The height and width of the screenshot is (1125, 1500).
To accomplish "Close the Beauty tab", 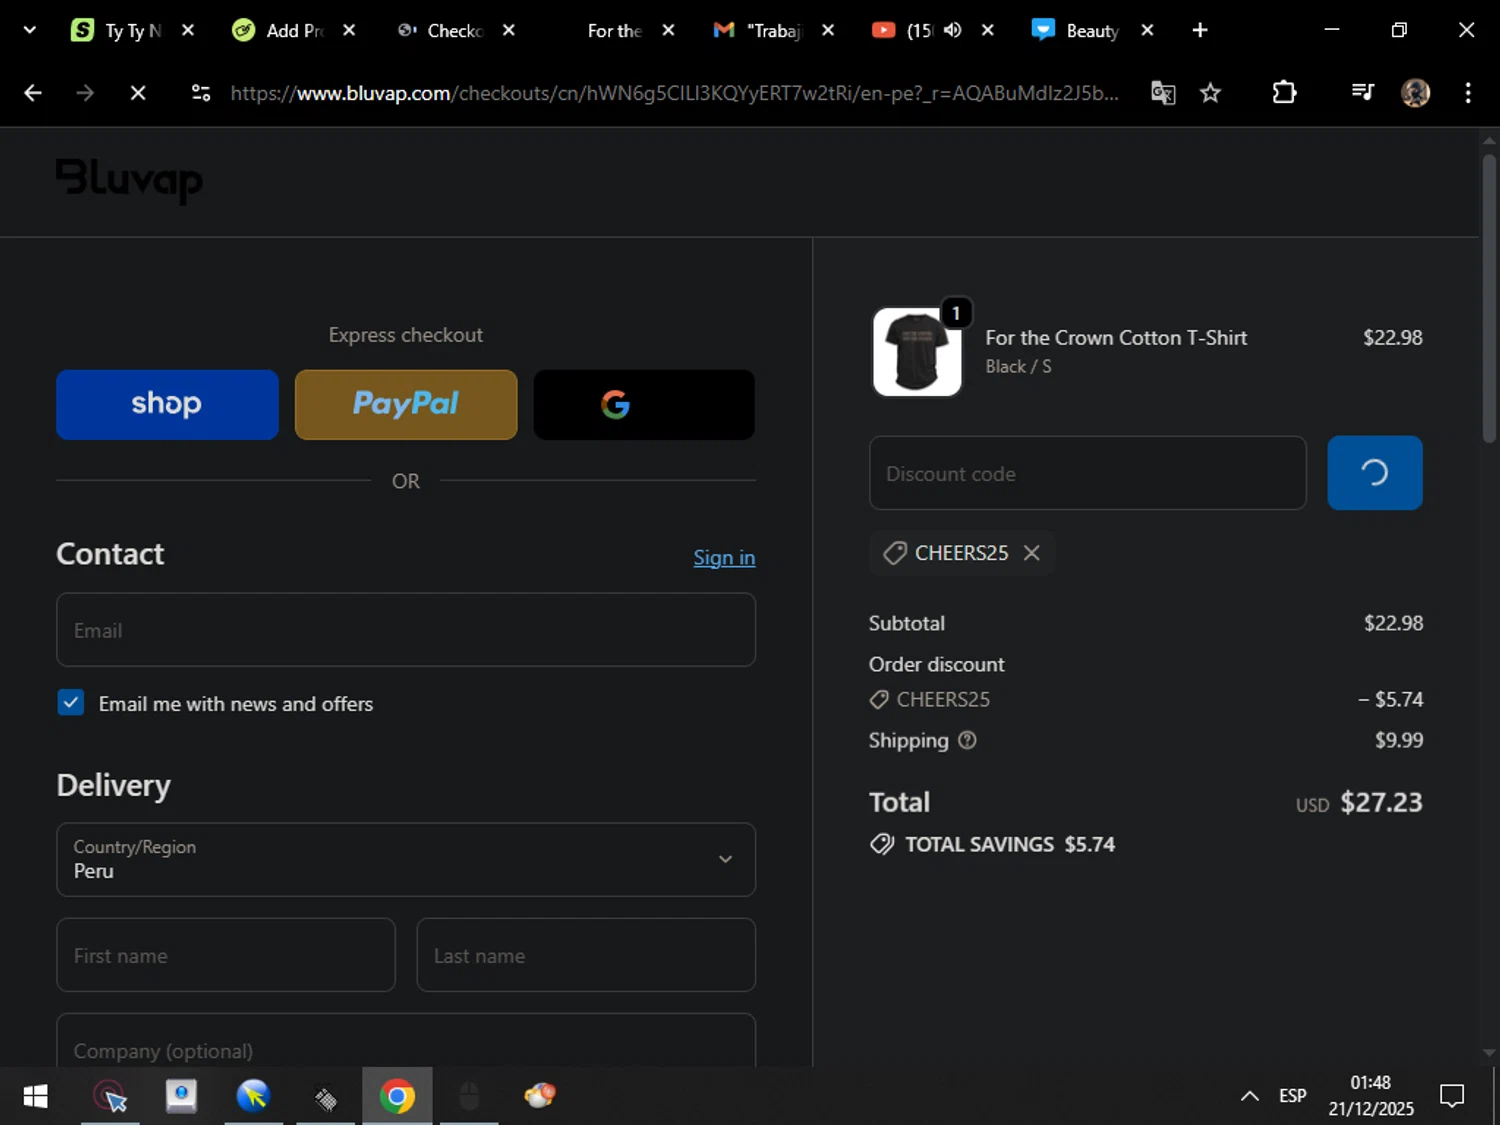I will (1147, 30).
